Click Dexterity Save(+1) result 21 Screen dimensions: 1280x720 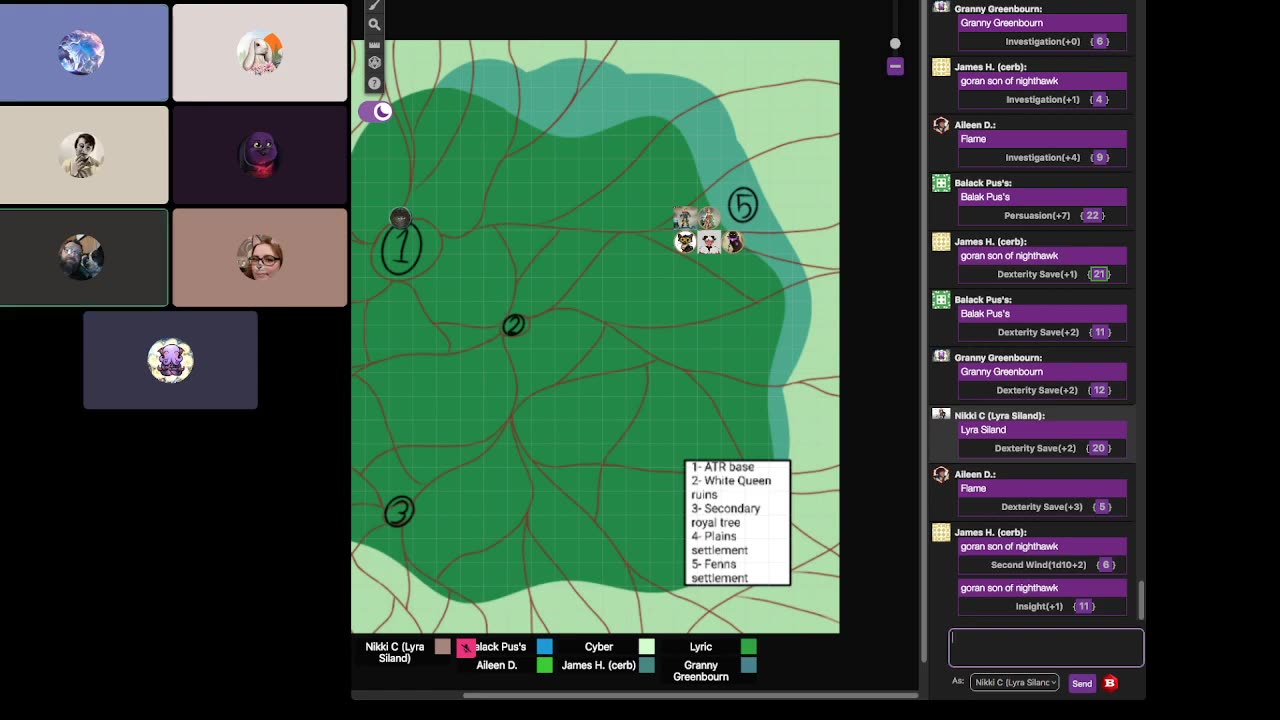(1099, 274)
